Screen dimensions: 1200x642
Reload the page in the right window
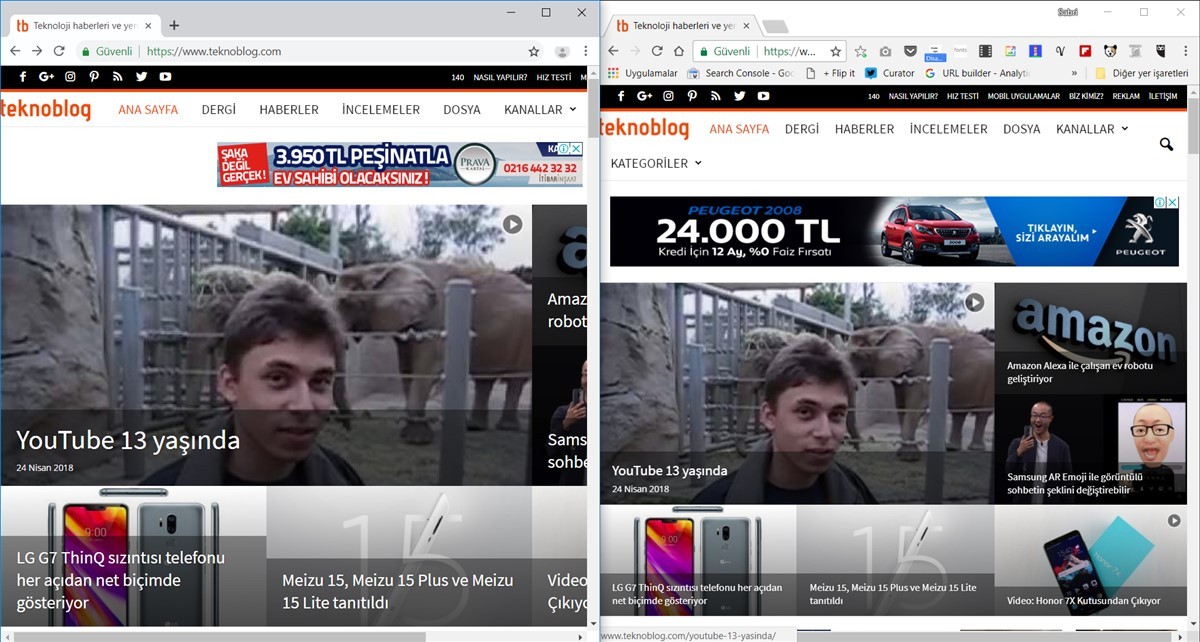(x=657, y=51)
